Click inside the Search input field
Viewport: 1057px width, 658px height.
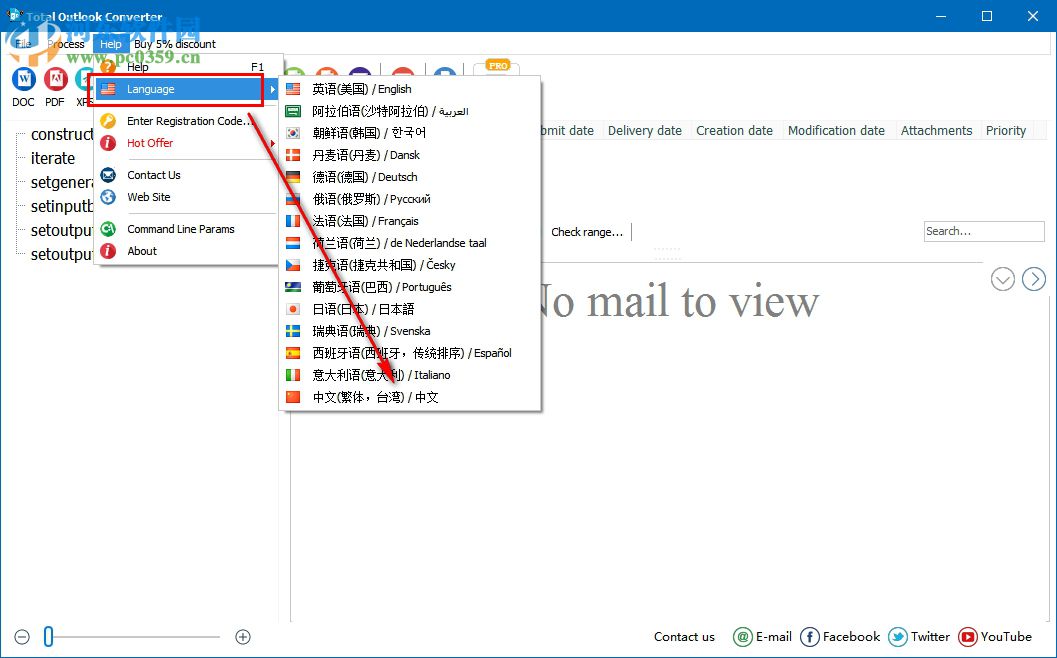click(983, 231)
